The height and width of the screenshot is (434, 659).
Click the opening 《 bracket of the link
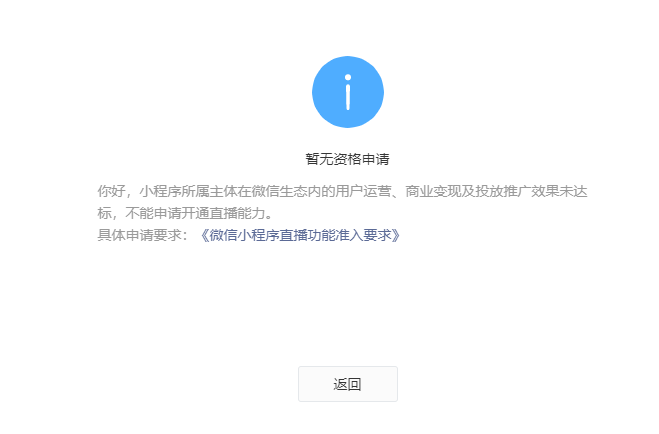point(203,235)
